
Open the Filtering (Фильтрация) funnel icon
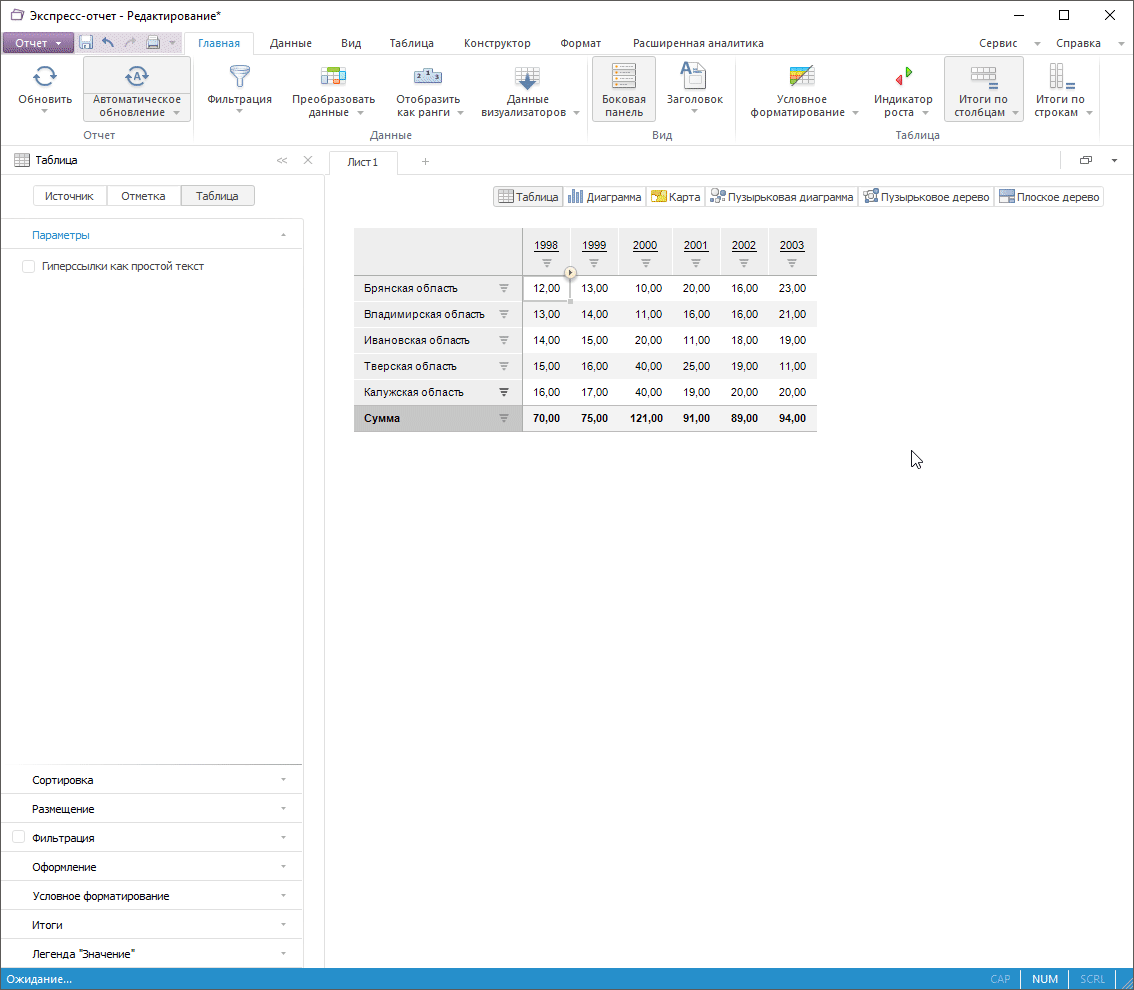coord(239,77)
